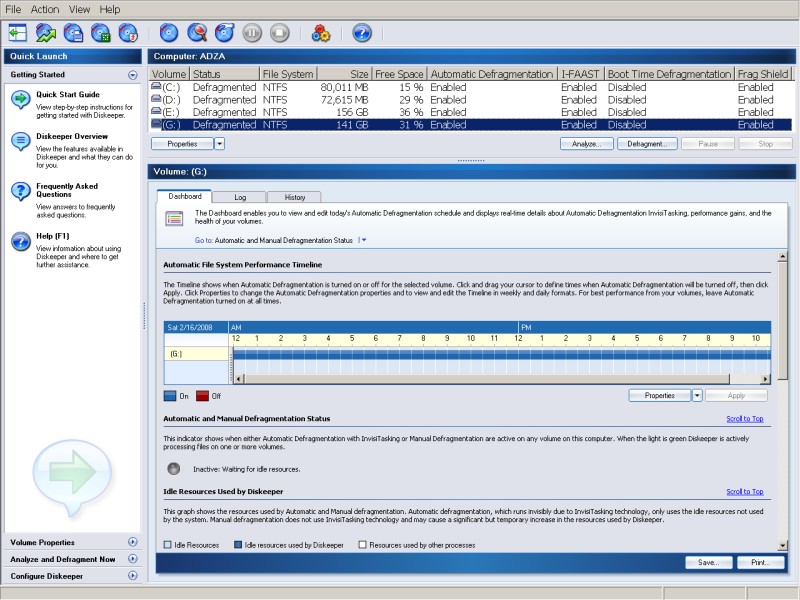Expand the Volume Properties section
The width and height of the screenshot is (800, 600).
pos(133,542)
